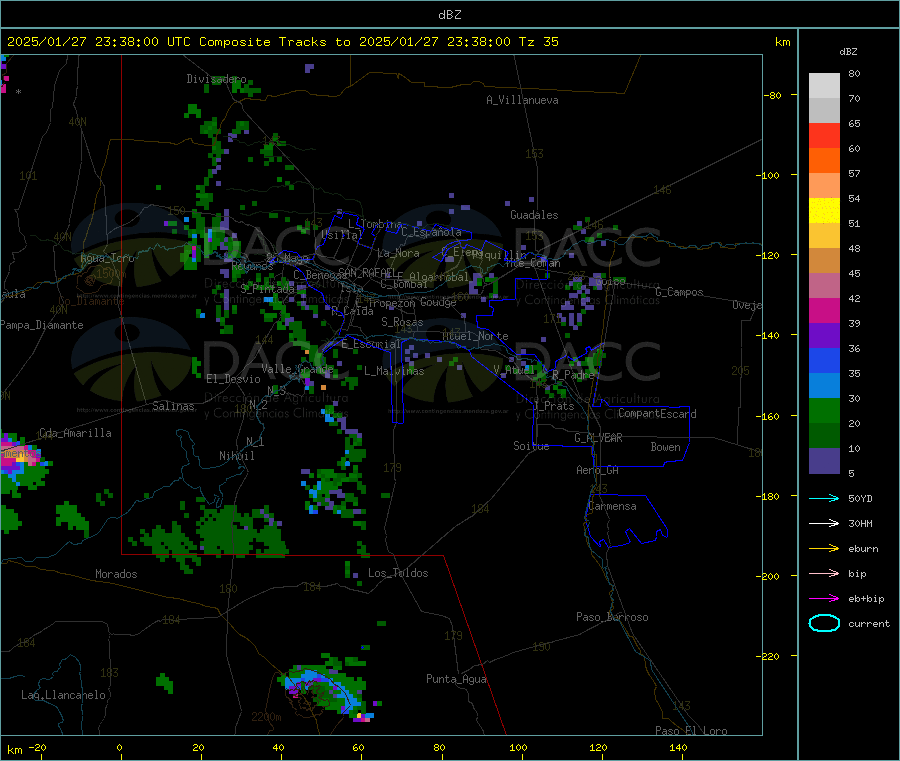
Task: Click the Lag.Llancanelo label
Action: pyautogui.click(x=63, y=695)
